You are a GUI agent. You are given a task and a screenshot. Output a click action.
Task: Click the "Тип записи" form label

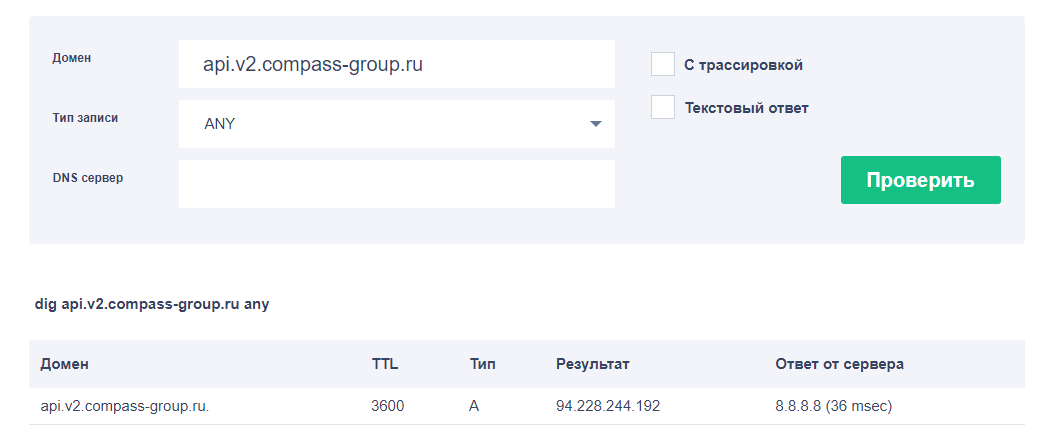click(85, 118)
